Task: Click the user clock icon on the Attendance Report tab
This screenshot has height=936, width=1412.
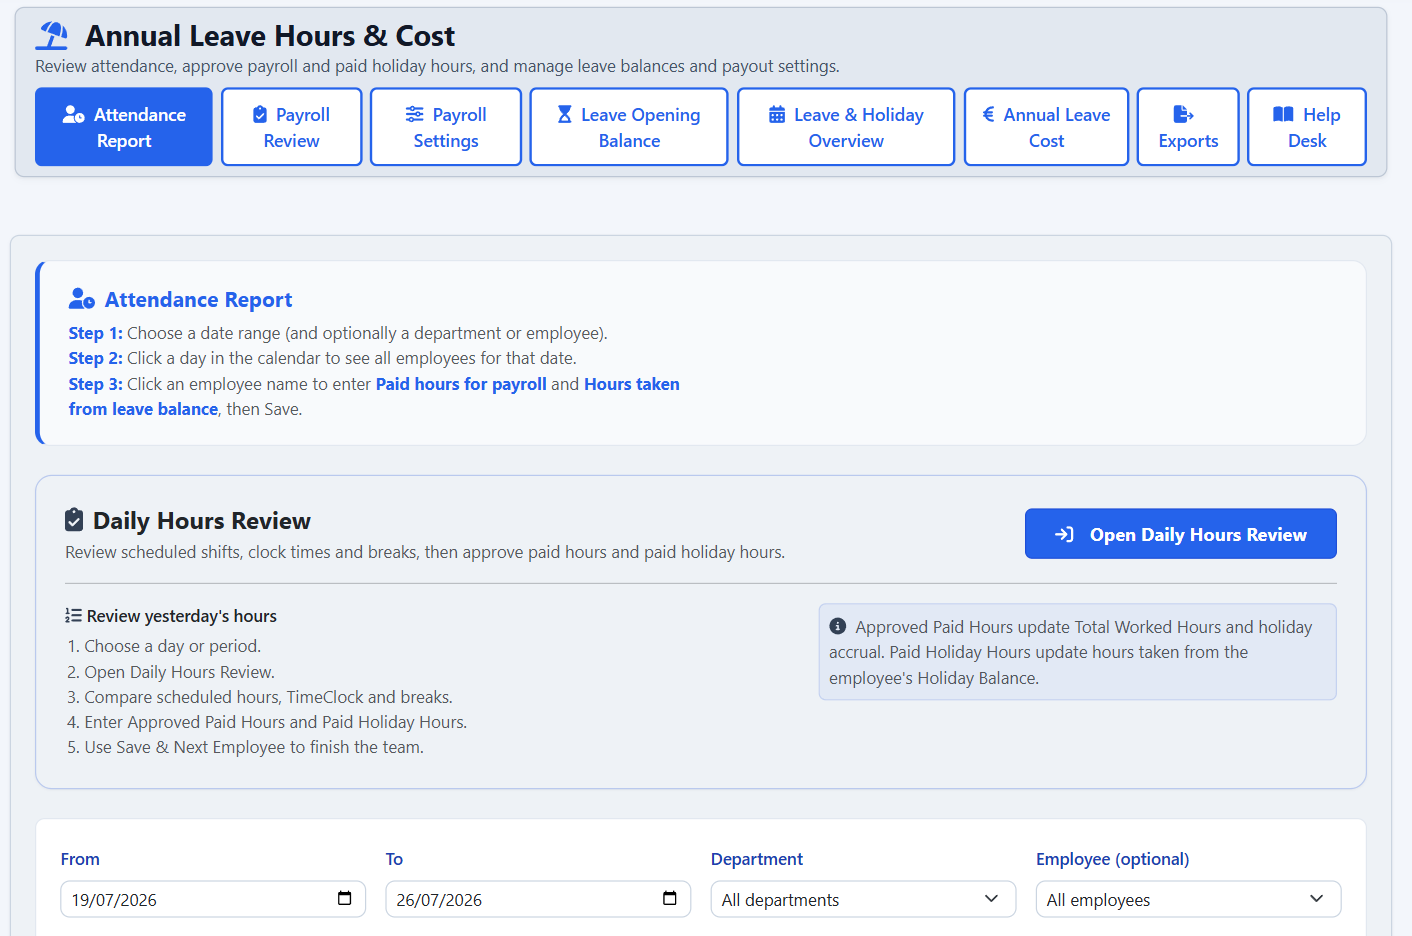Action: pyautogui.click(x=74, y=115)
